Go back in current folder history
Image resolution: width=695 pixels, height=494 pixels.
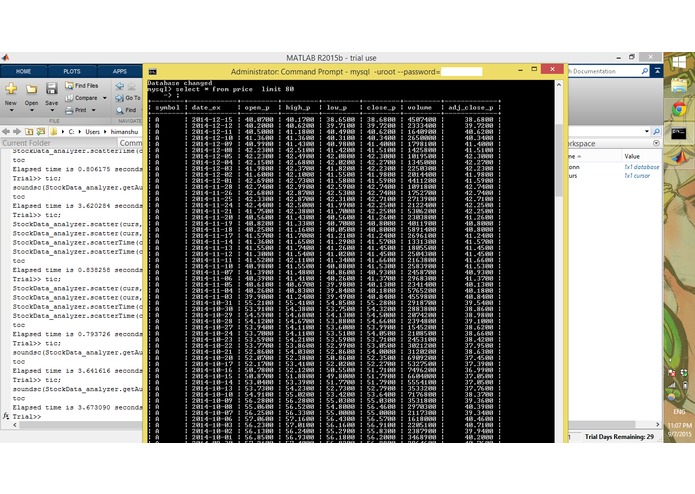[x=6, y=132]
